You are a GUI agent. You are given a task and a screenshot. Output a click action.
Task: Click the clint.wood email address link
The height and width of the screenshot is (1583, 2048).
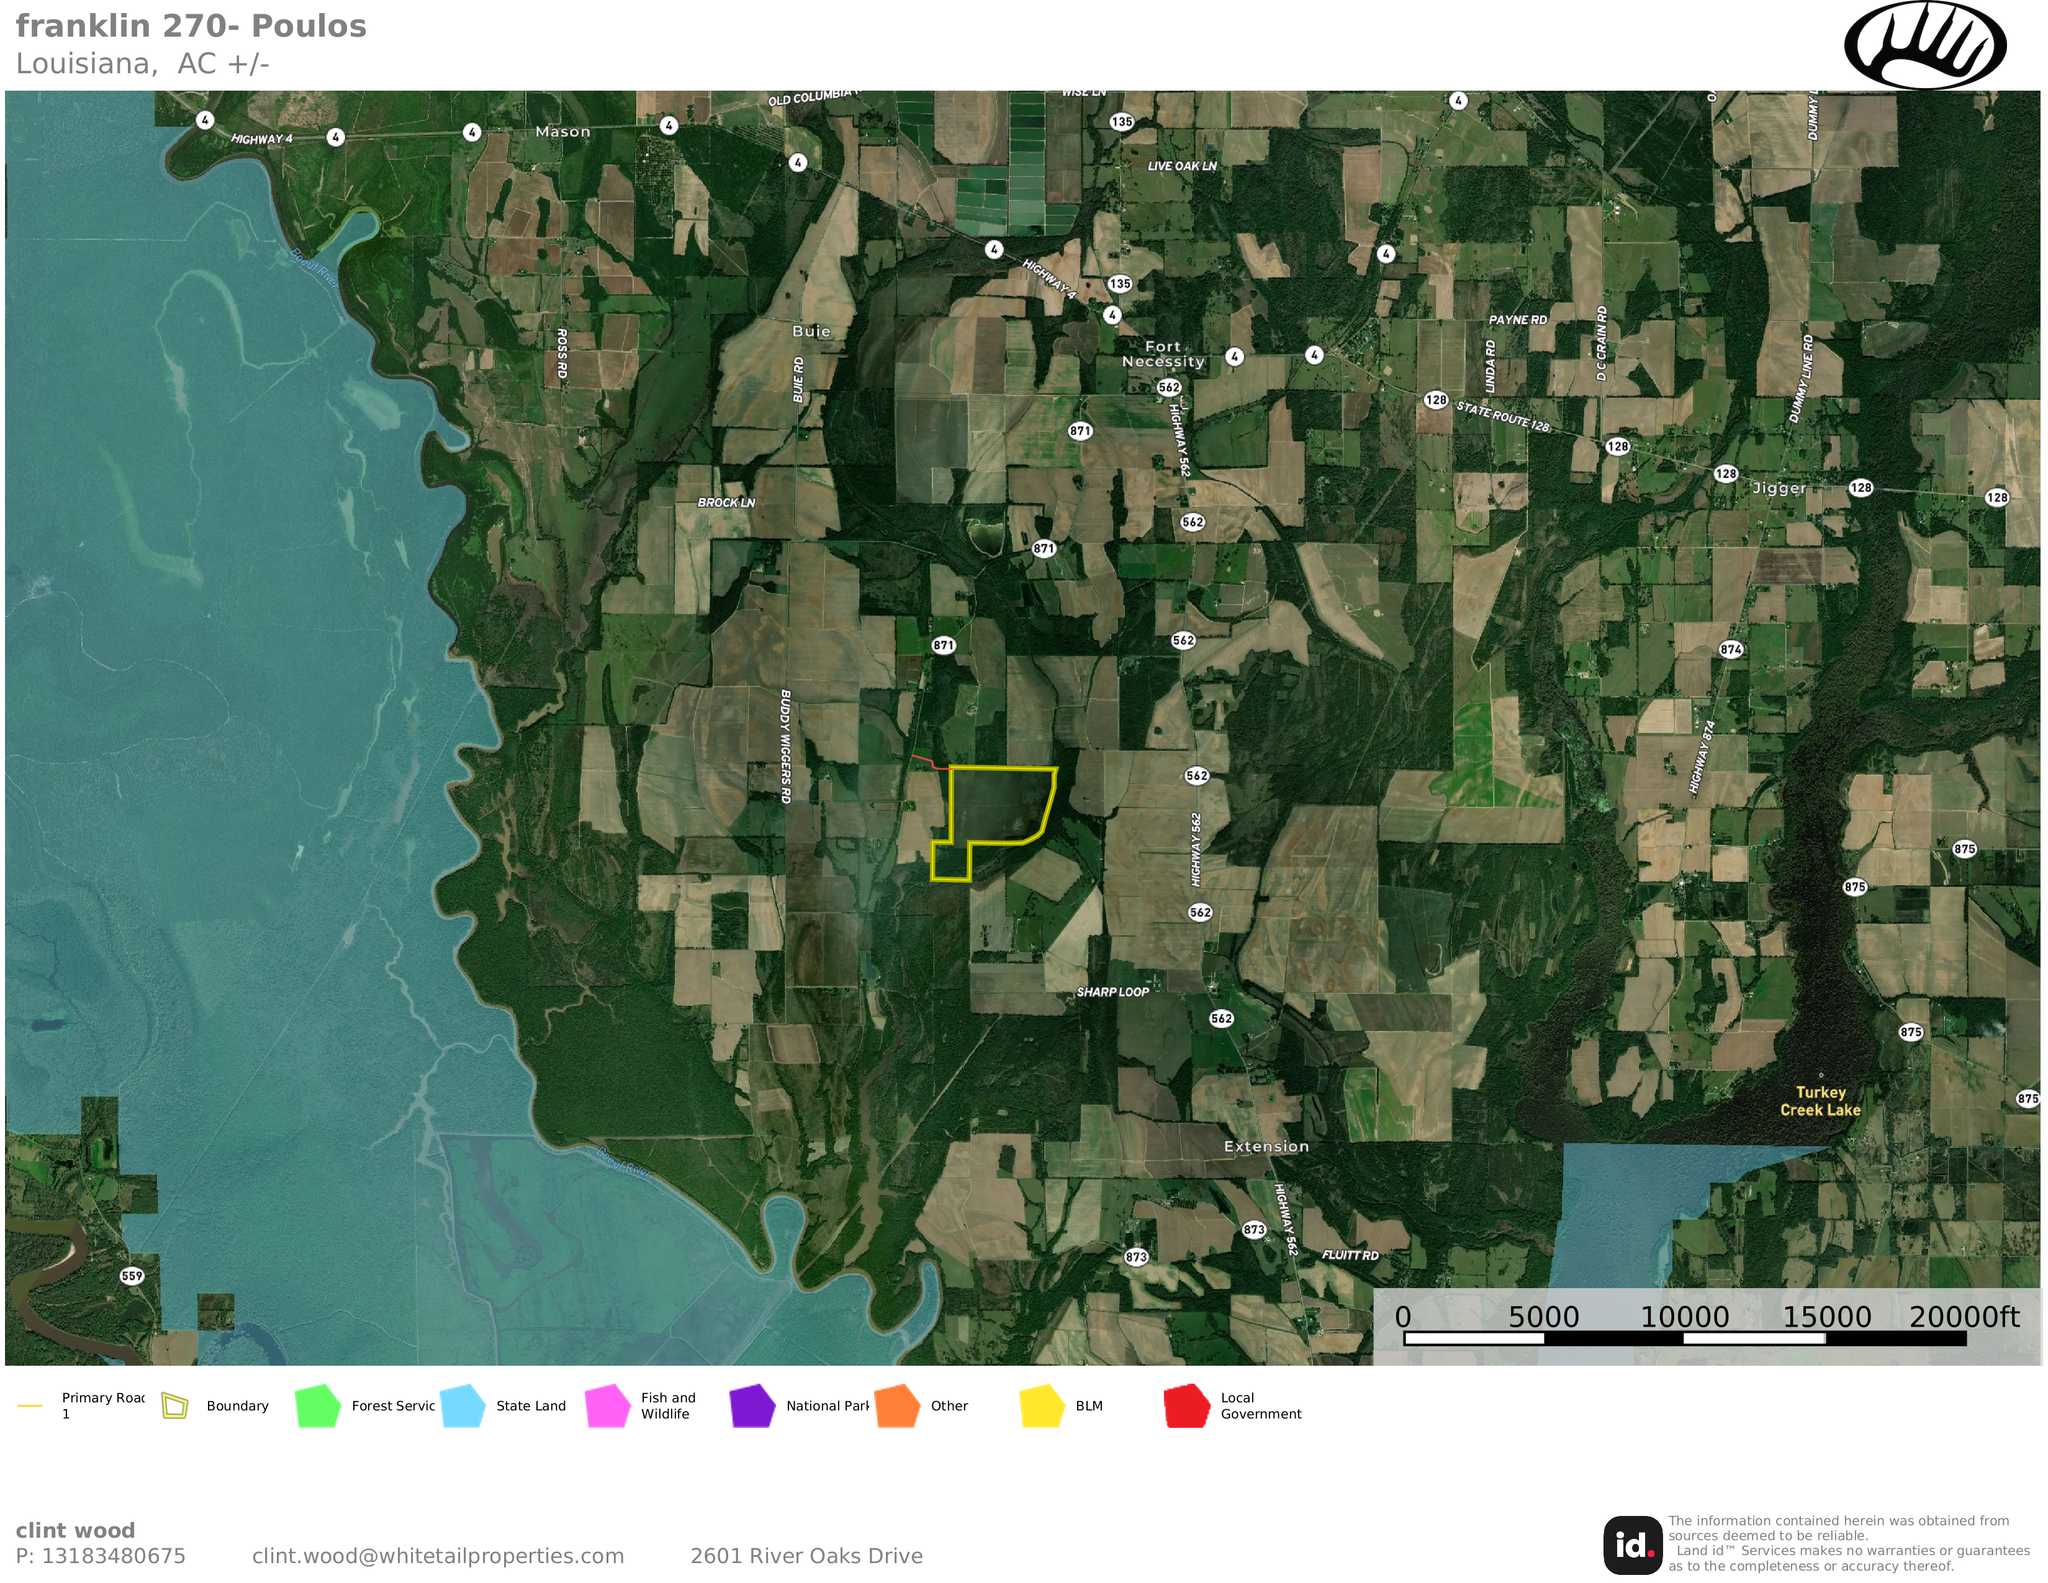438,1556
